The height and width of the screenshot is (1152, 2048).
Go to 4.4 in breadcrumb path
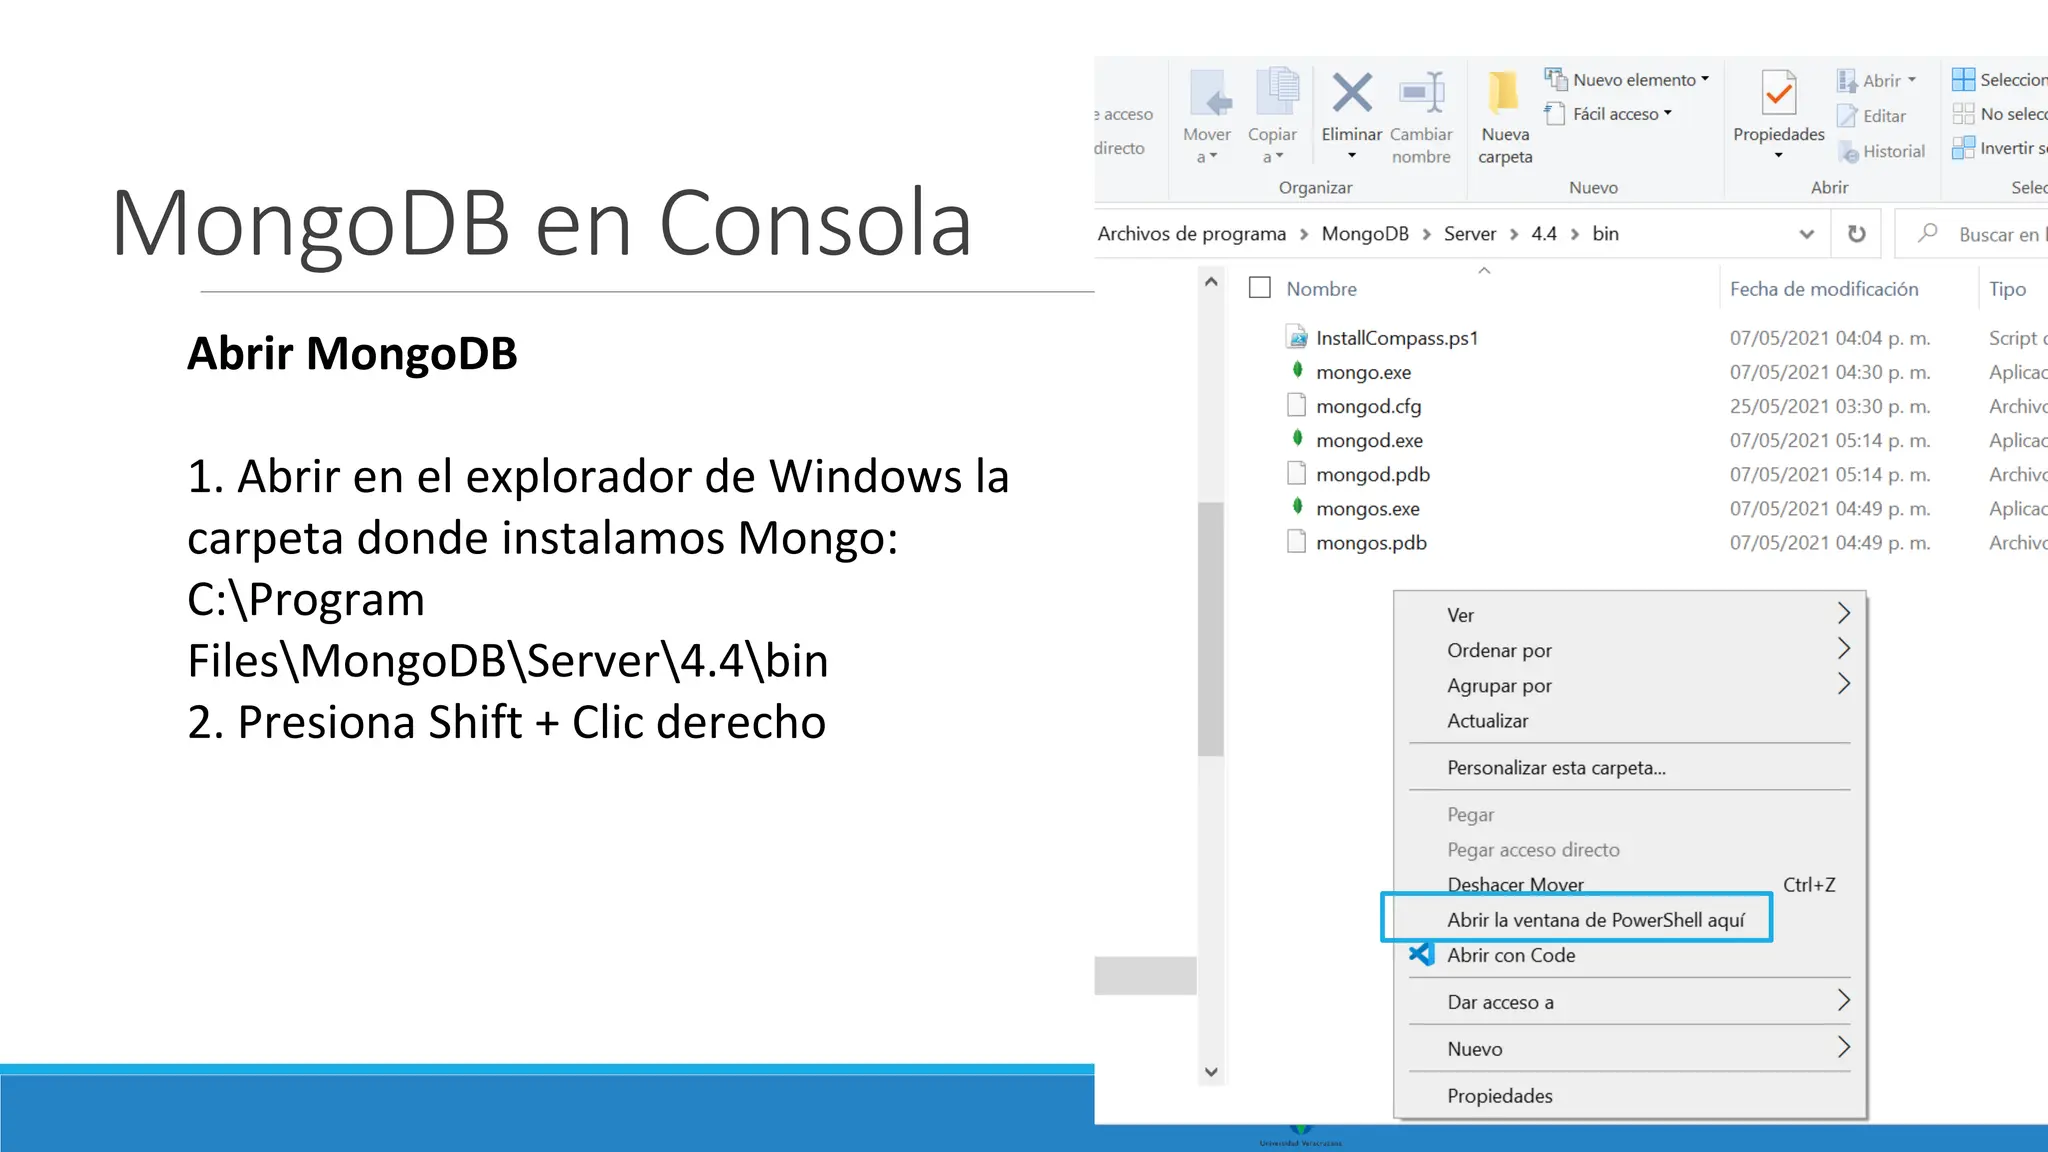[x=1544, y=234]
